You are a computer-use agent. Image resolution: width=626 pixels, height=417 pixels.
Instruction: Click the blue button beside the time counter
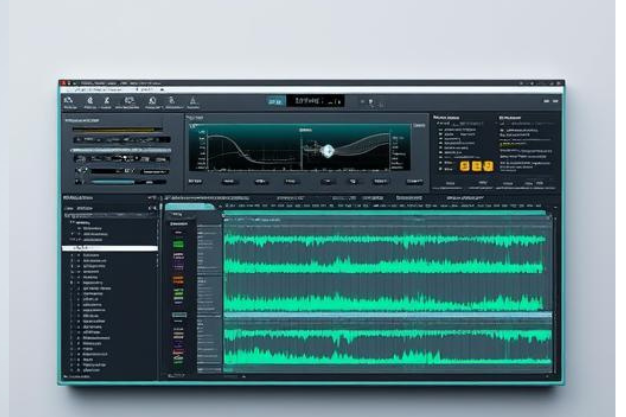276,101
